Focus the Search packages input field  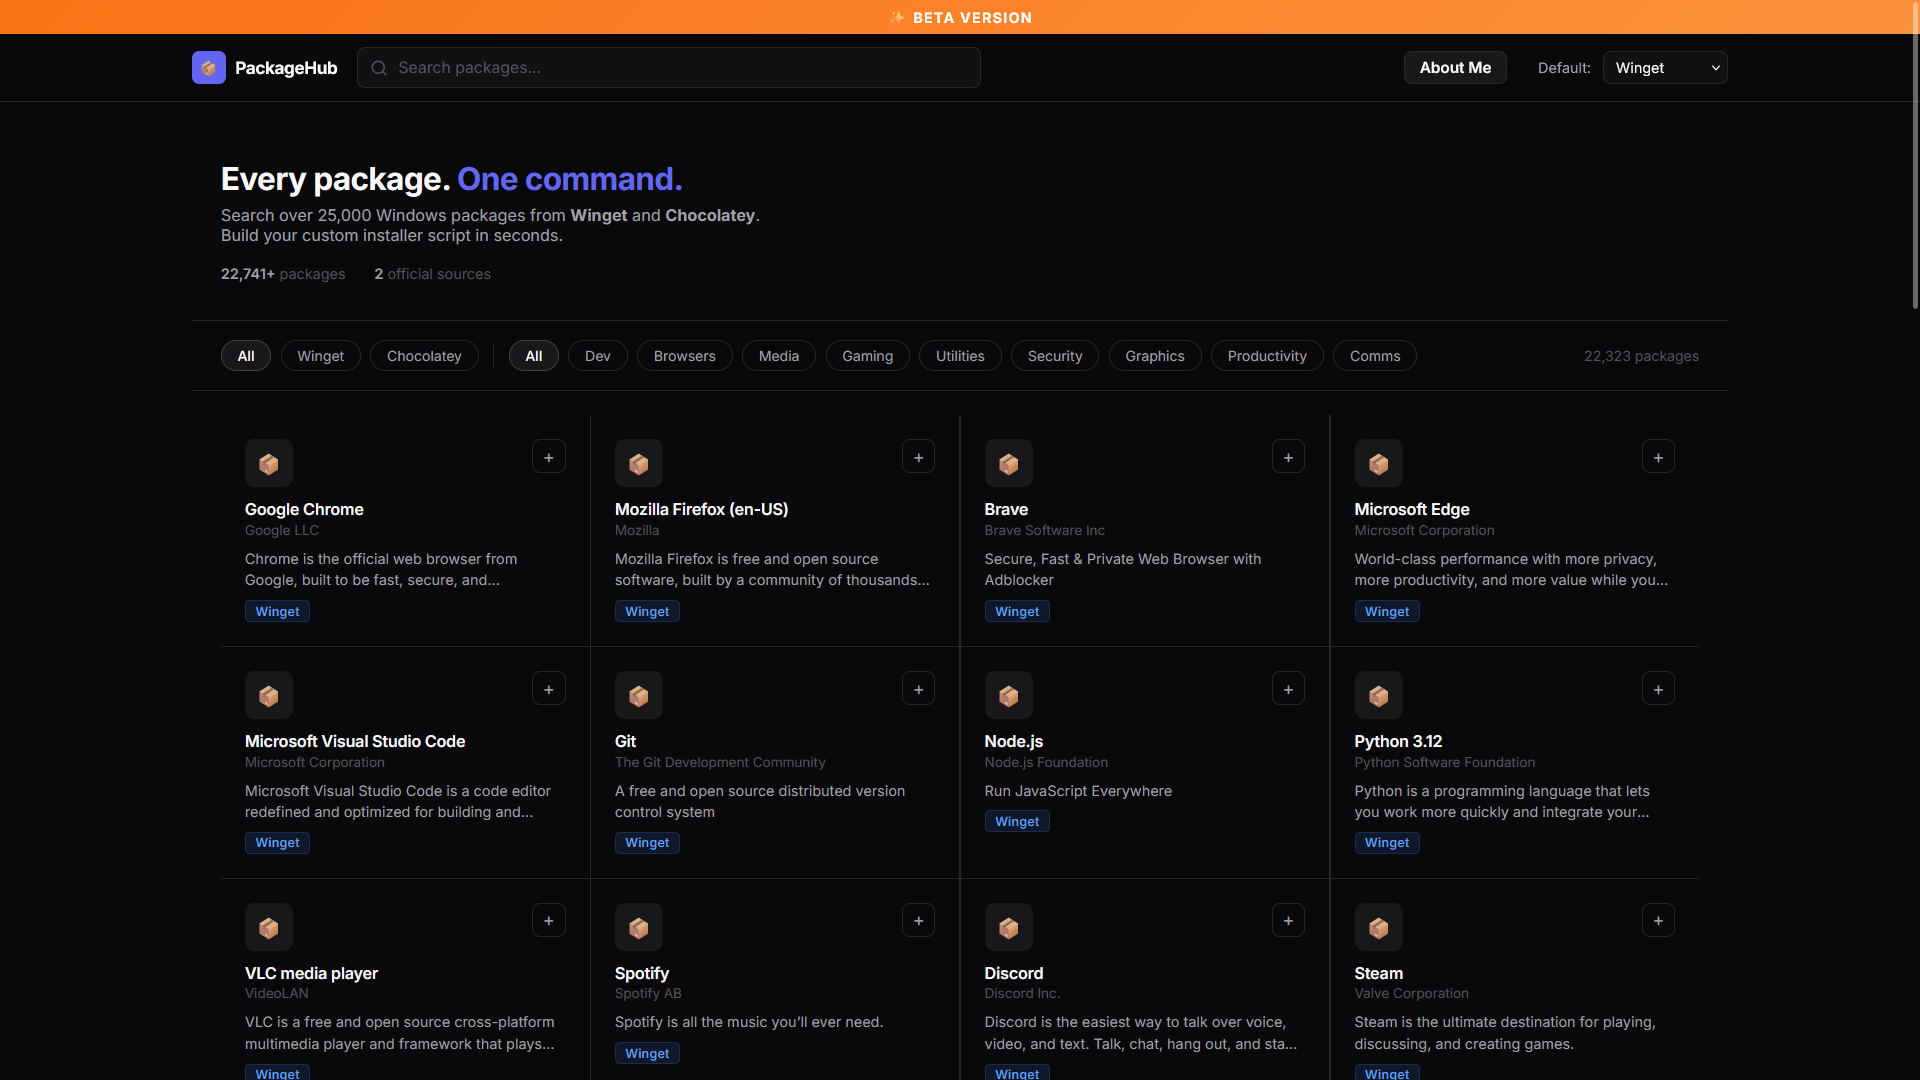coord(669,68)
